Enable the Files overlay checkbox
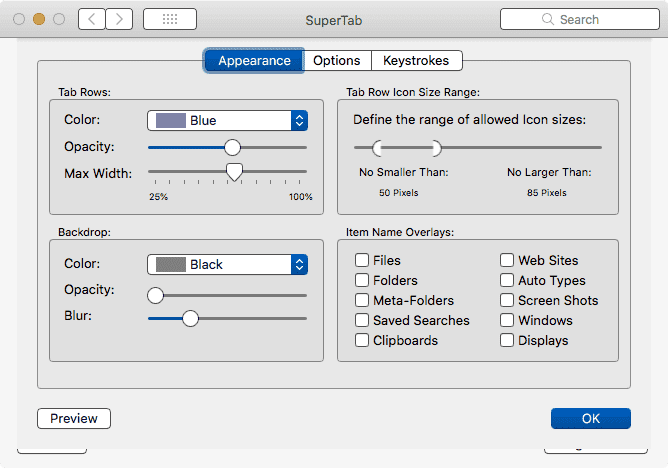This screenshot has height=468, width=668. coord(362,260)
